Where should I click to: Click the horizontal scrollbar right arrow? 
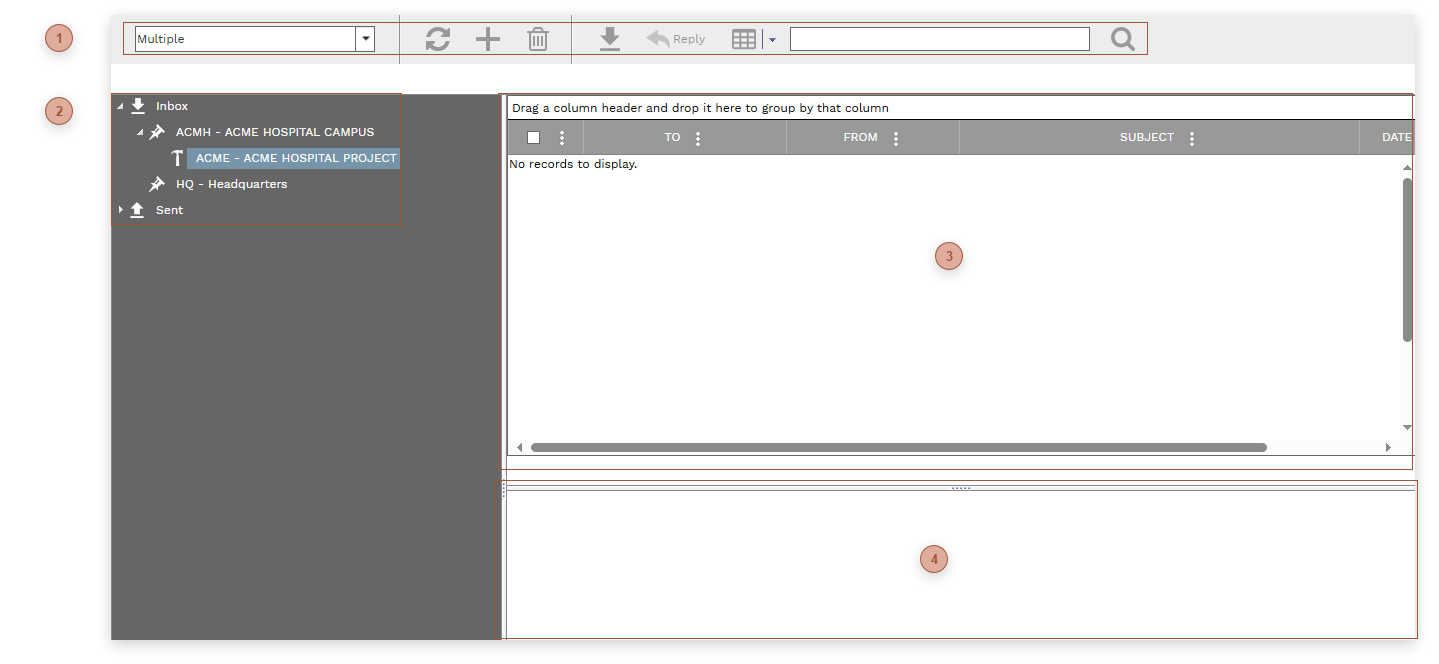point(1388,447)
